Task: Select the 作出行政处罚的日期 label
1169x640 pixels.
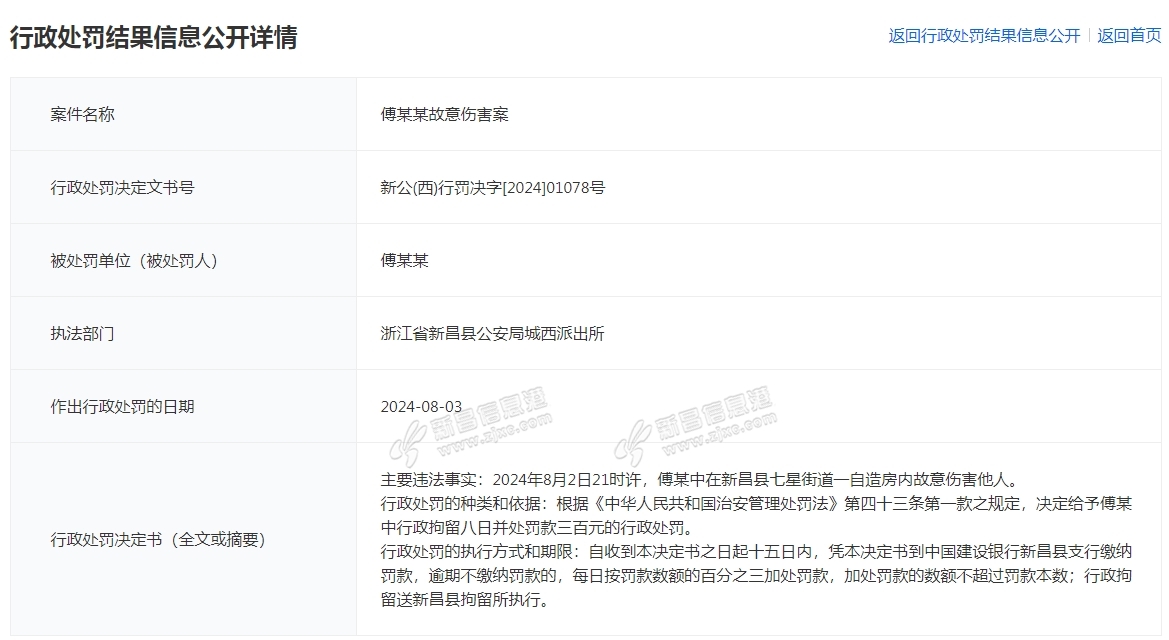Action: pyautogui.click(x=122, y=406)
